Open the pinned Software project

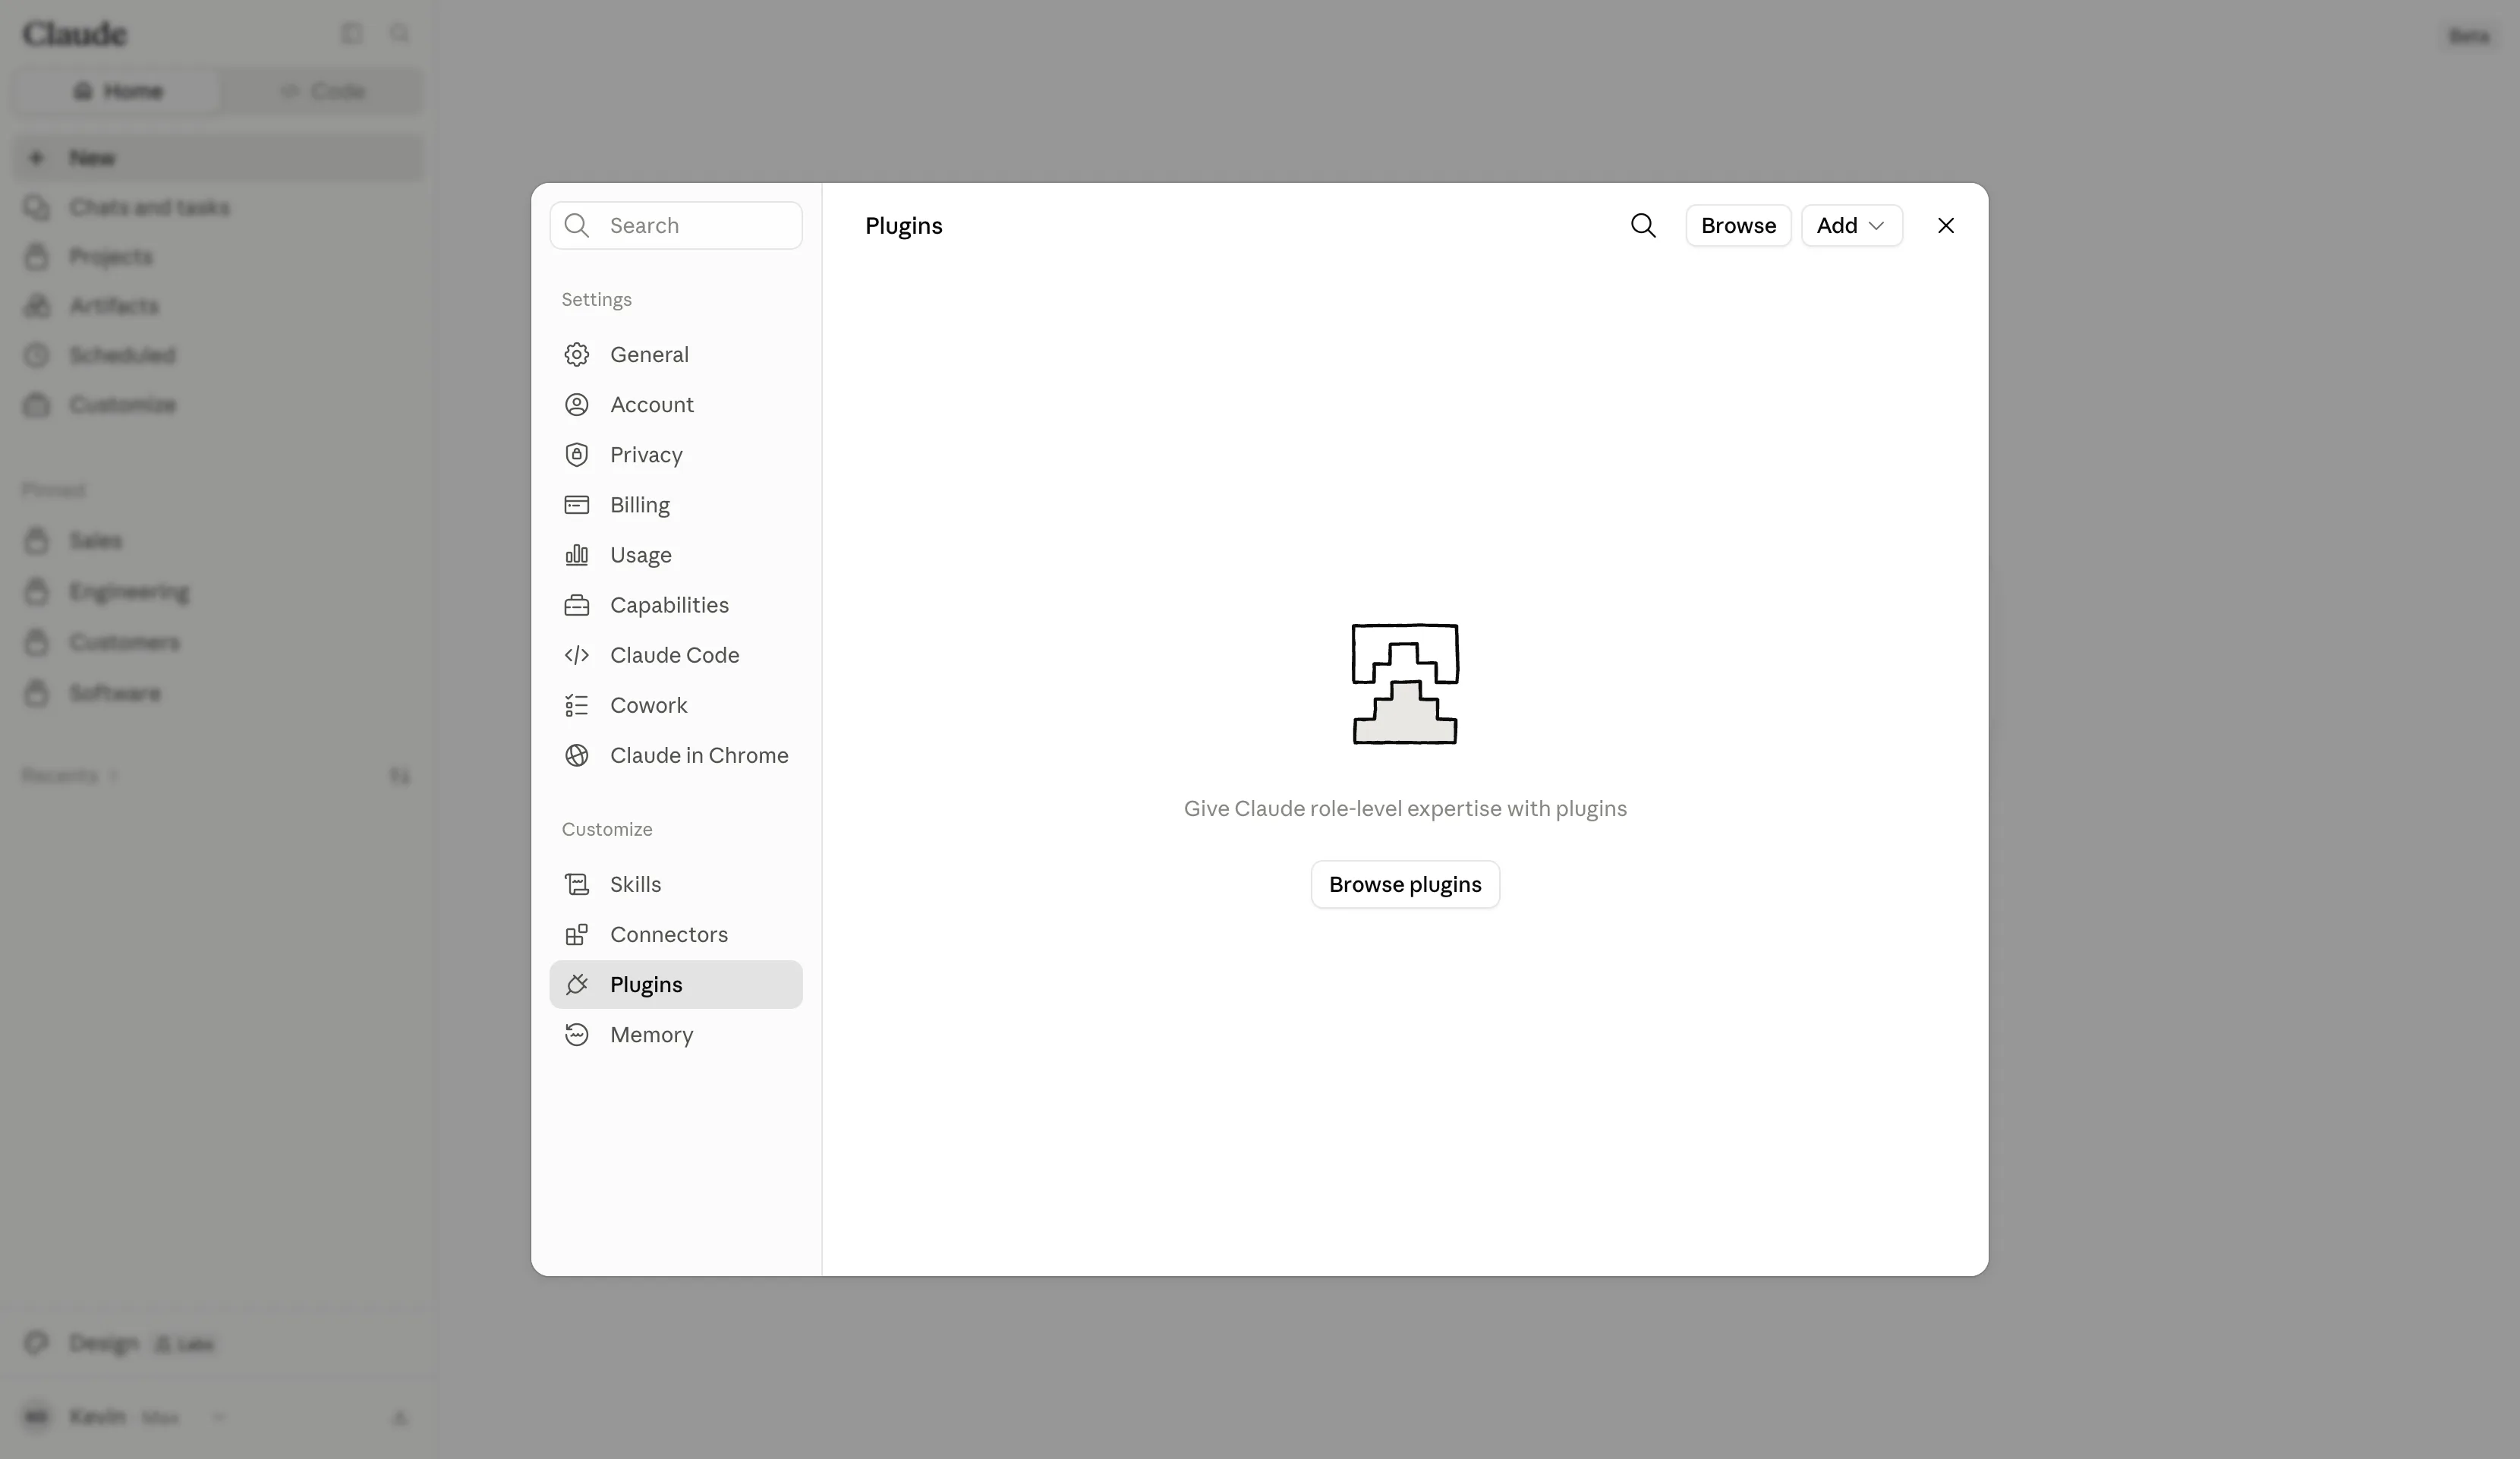pyautogui.click(x=218, y=693)
